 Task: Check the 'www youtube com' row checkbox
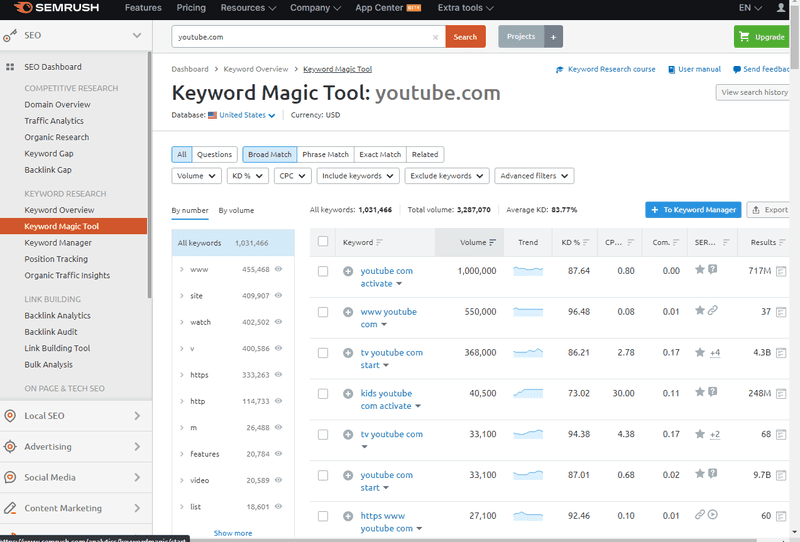(323, 312)
